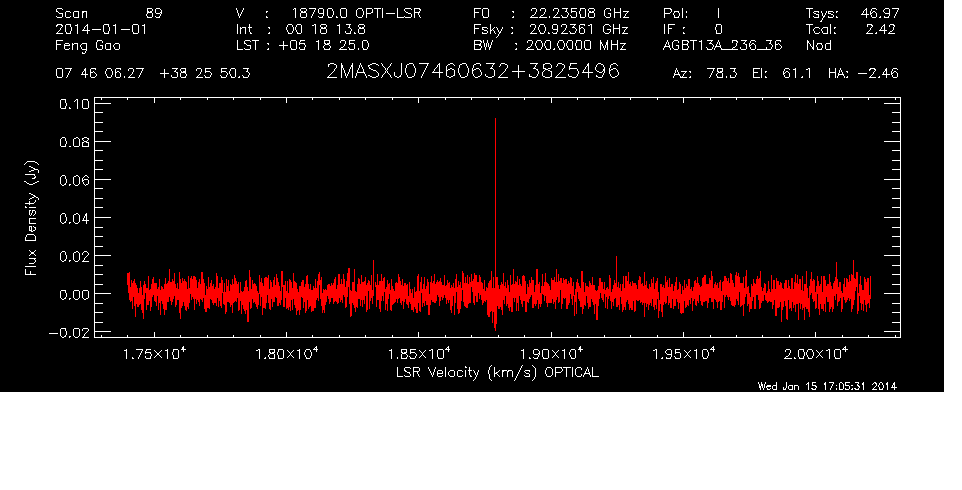Click the y-axis tick label 0.02
Viewport: 962px width, 490px height.
(74, 256)
